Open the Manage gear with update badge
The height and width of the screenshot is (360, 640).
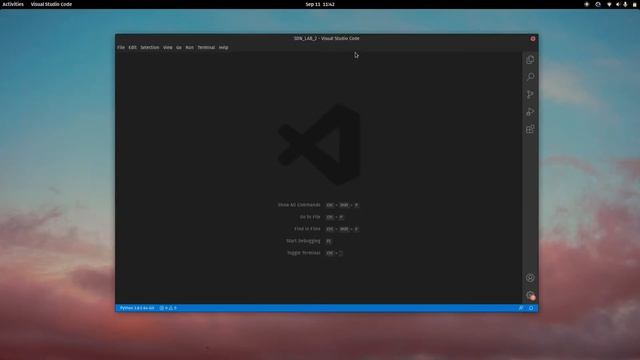click(530, 295)
